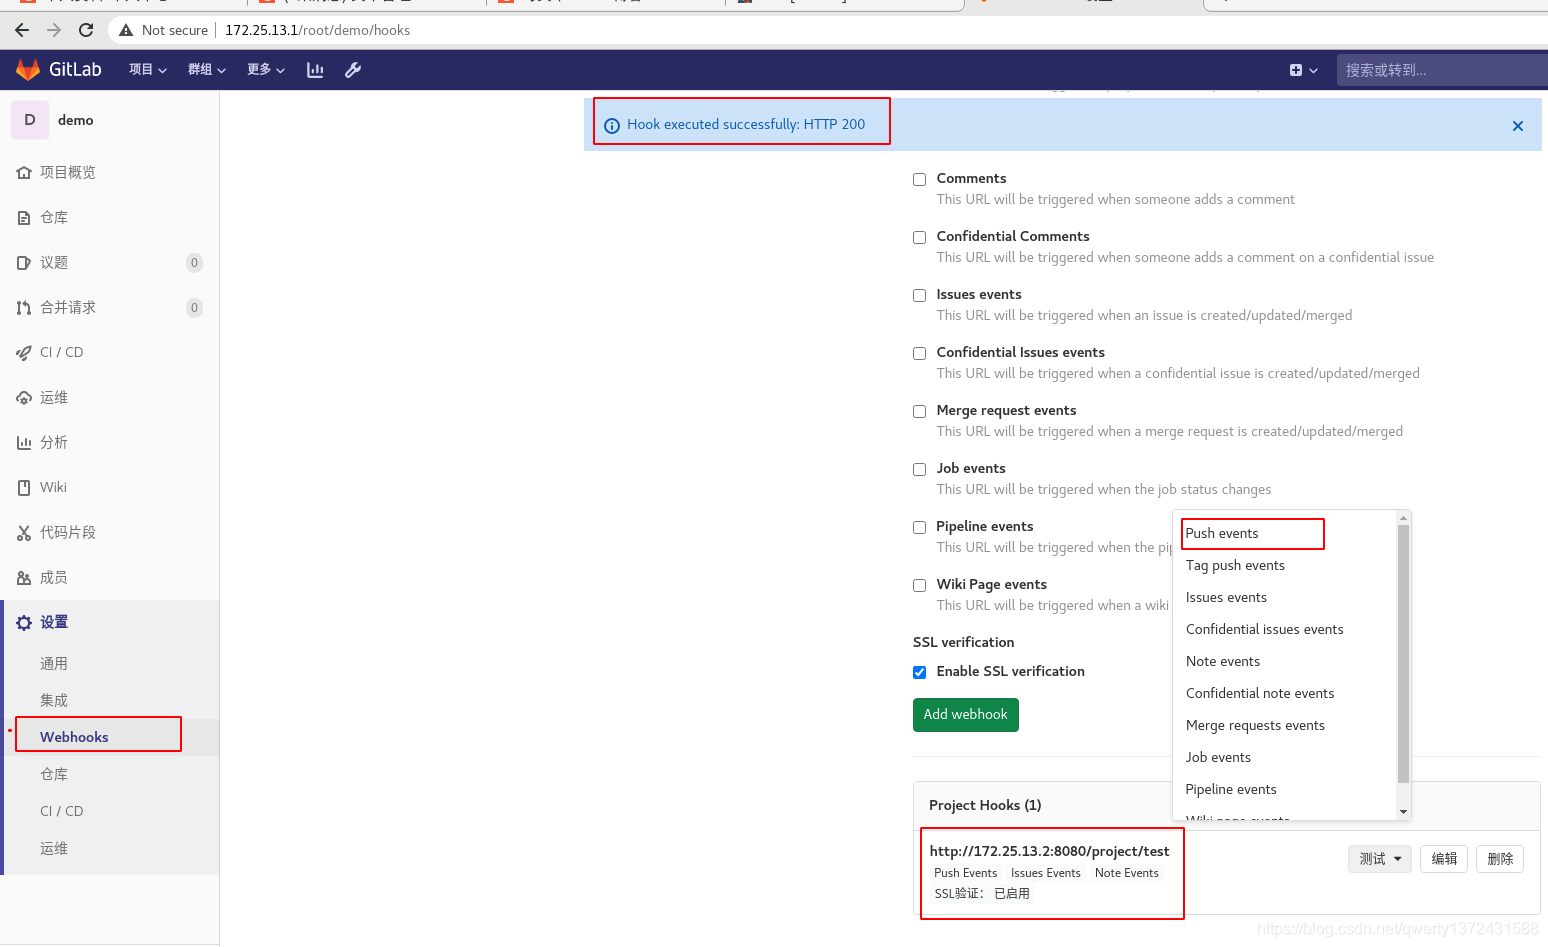Click the new item plus icon
The height and width of the screenshot is (947, 1548).
pos(1296,70)
